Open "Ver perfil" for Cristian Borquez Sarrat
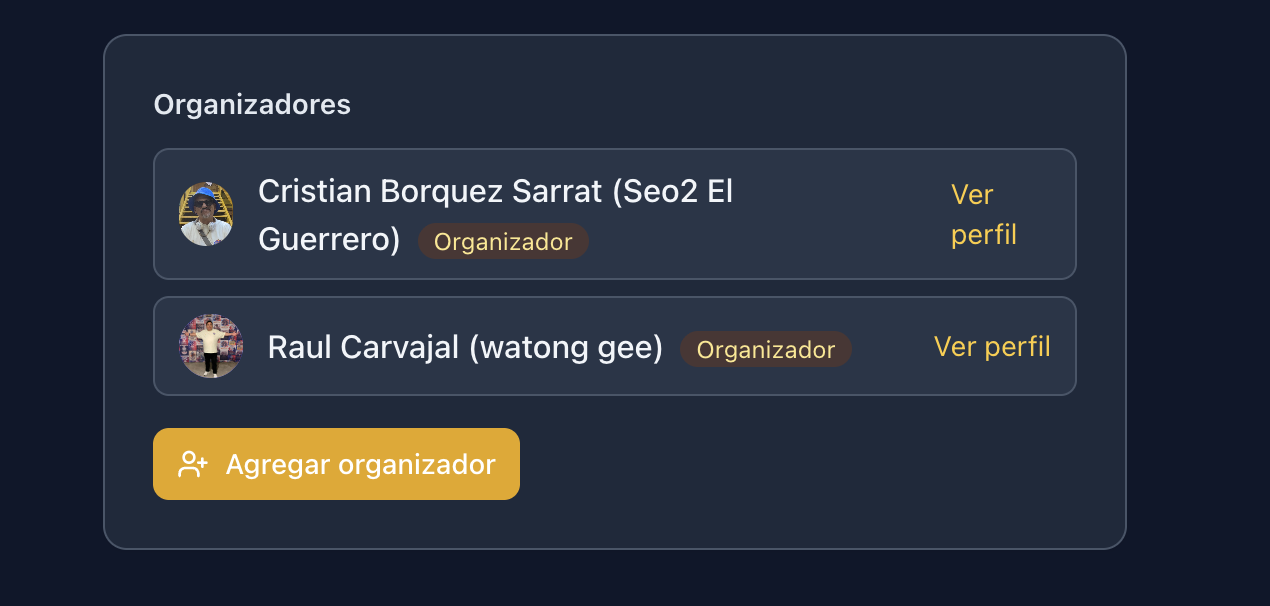 [983, 214]
